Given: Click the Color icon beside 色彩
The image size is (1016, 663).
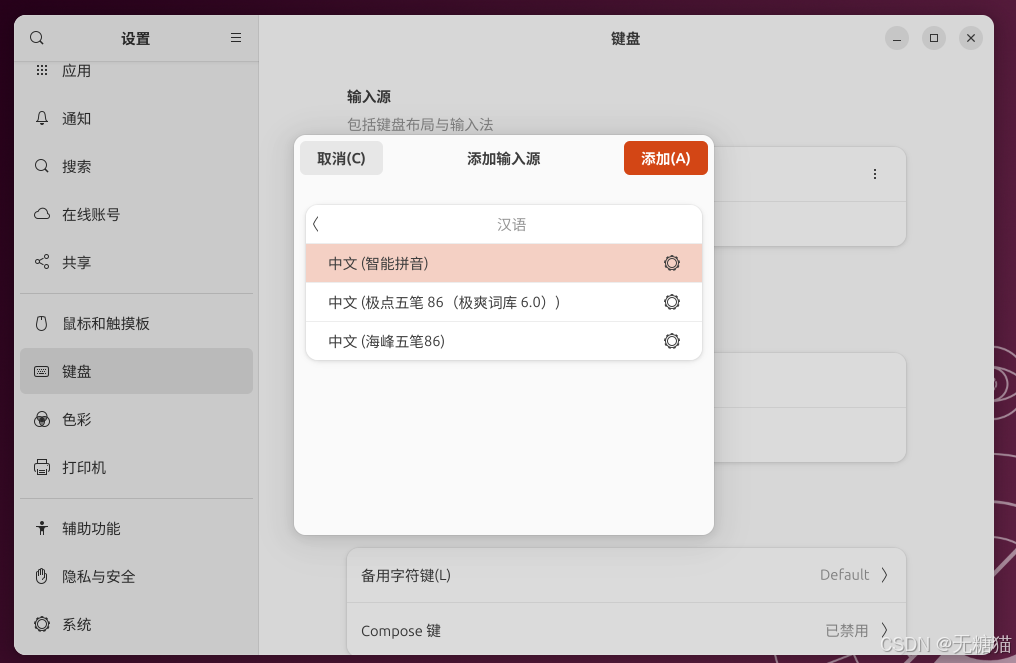Looking at the screenshot, I should coord(41,419).
